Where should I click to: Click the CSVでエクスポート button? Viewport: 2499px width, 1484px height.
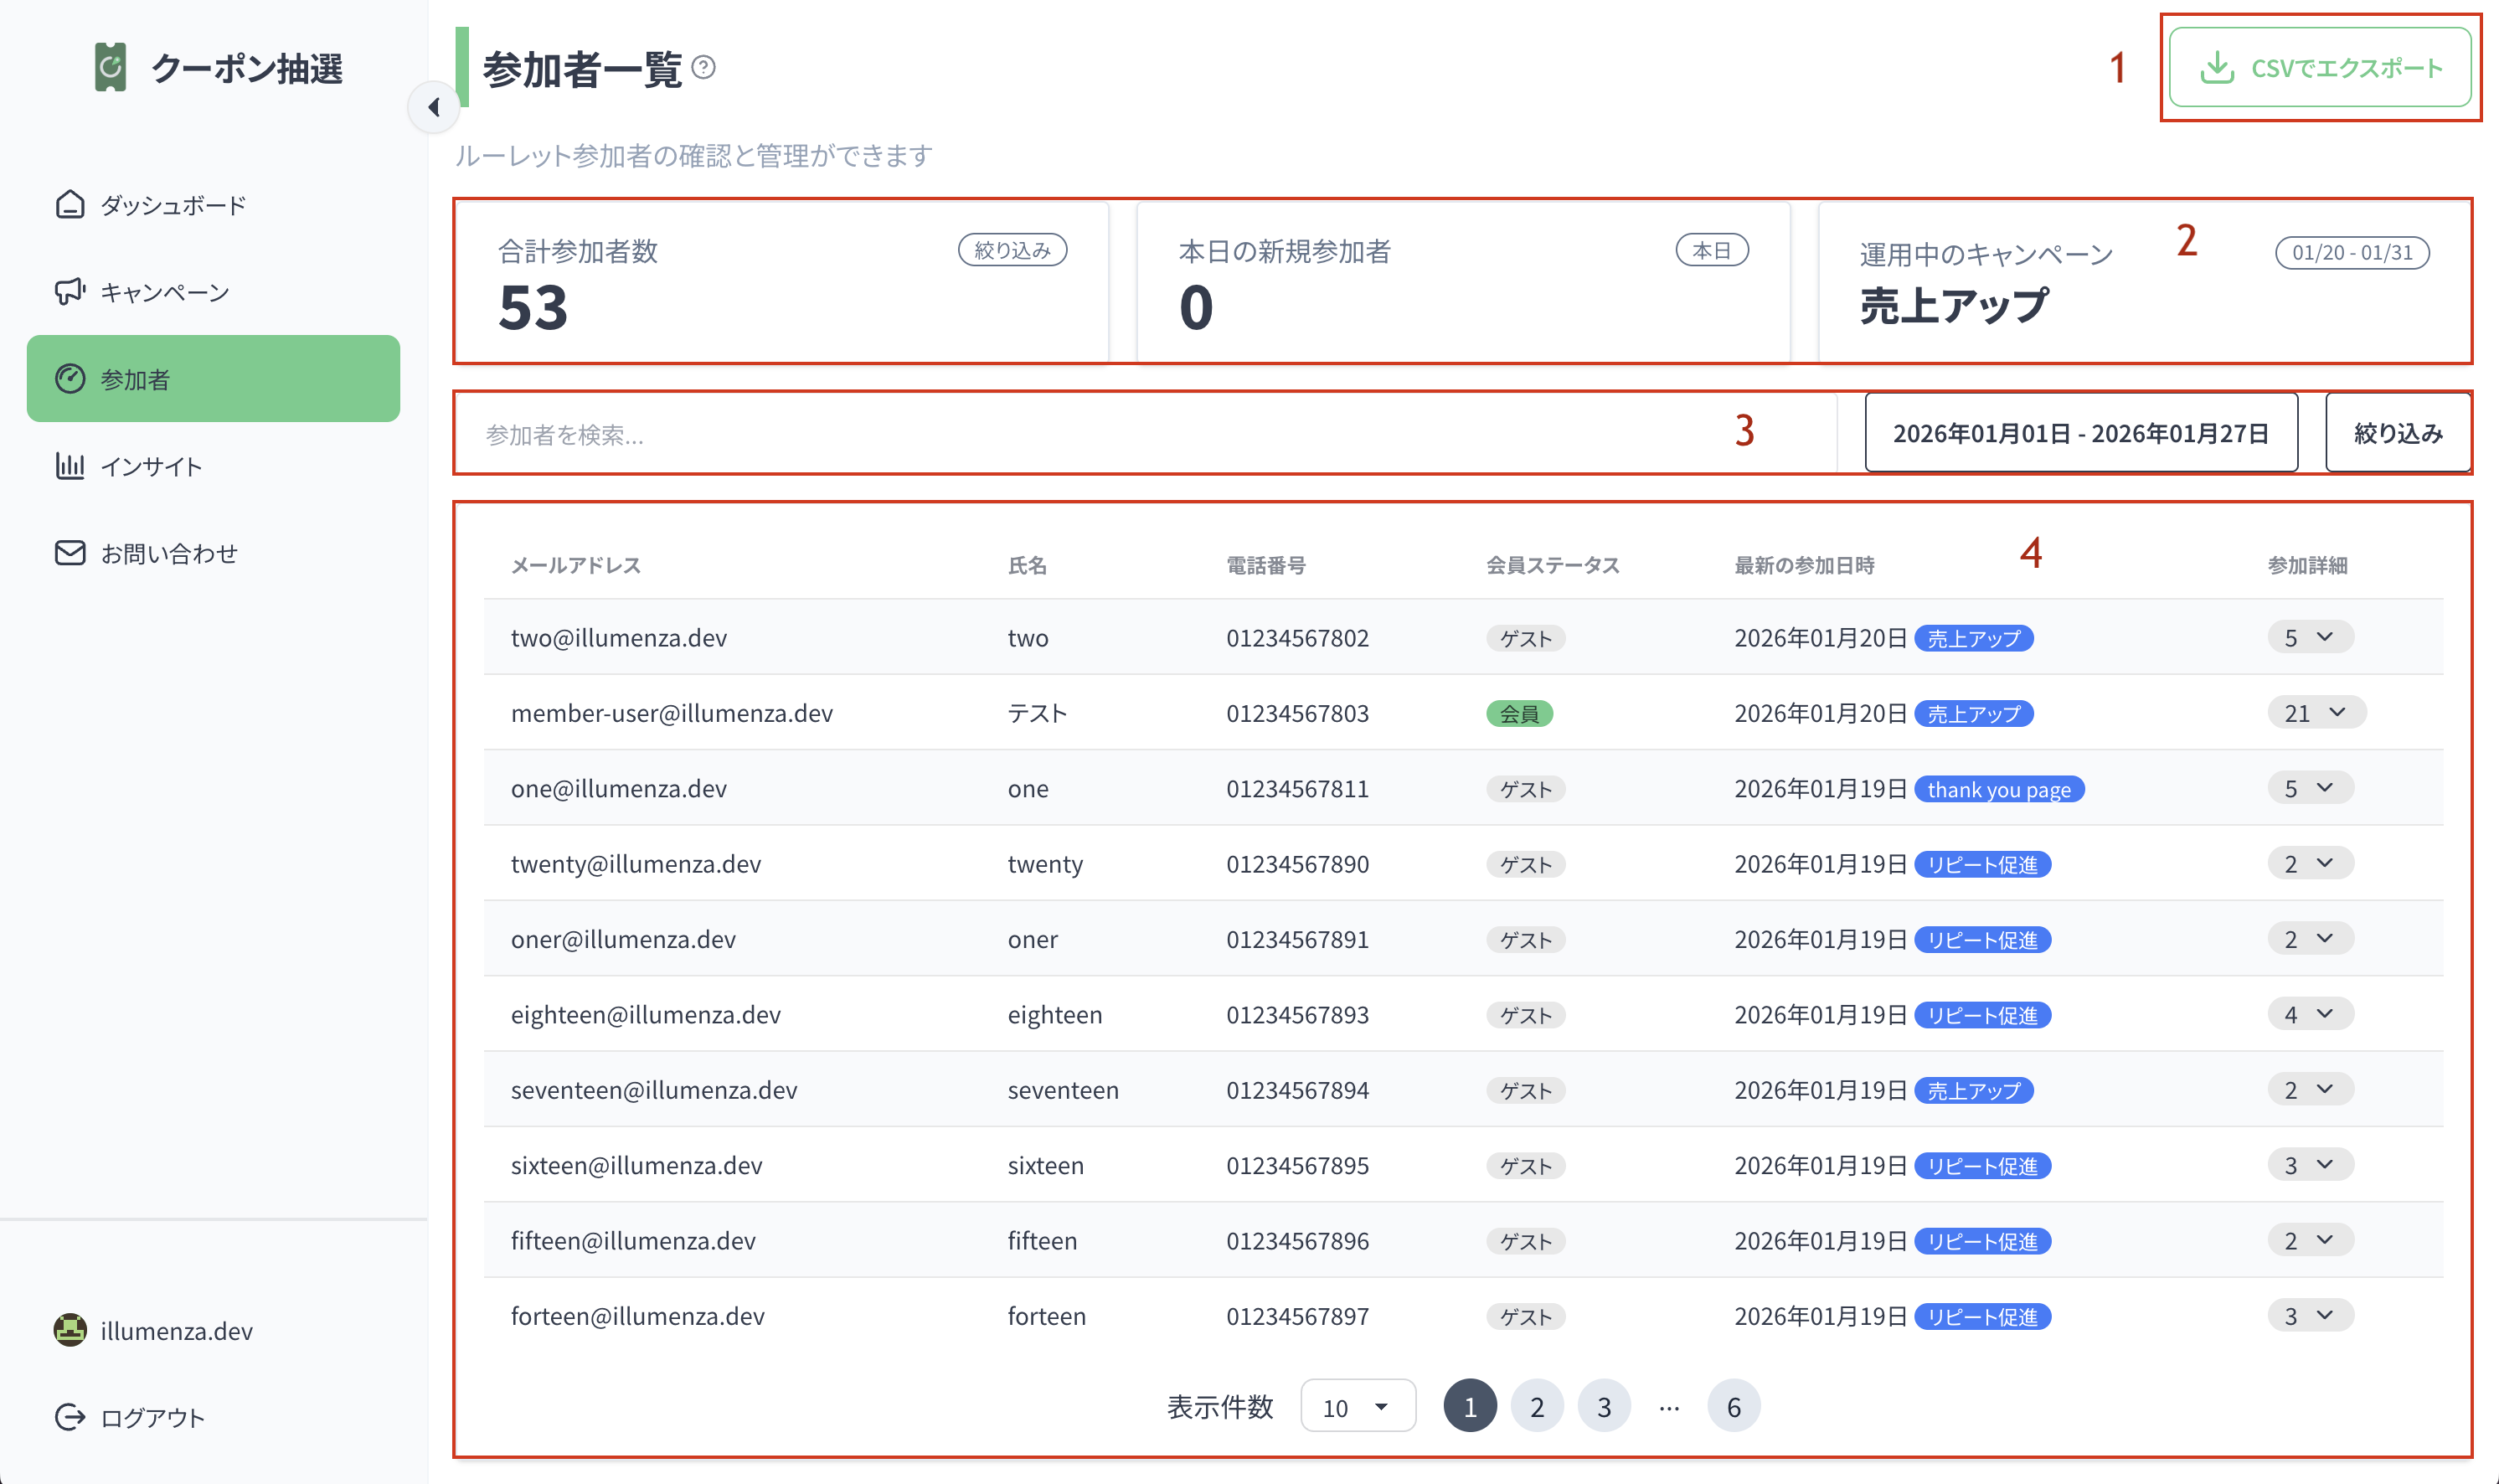coord(2320,68)
